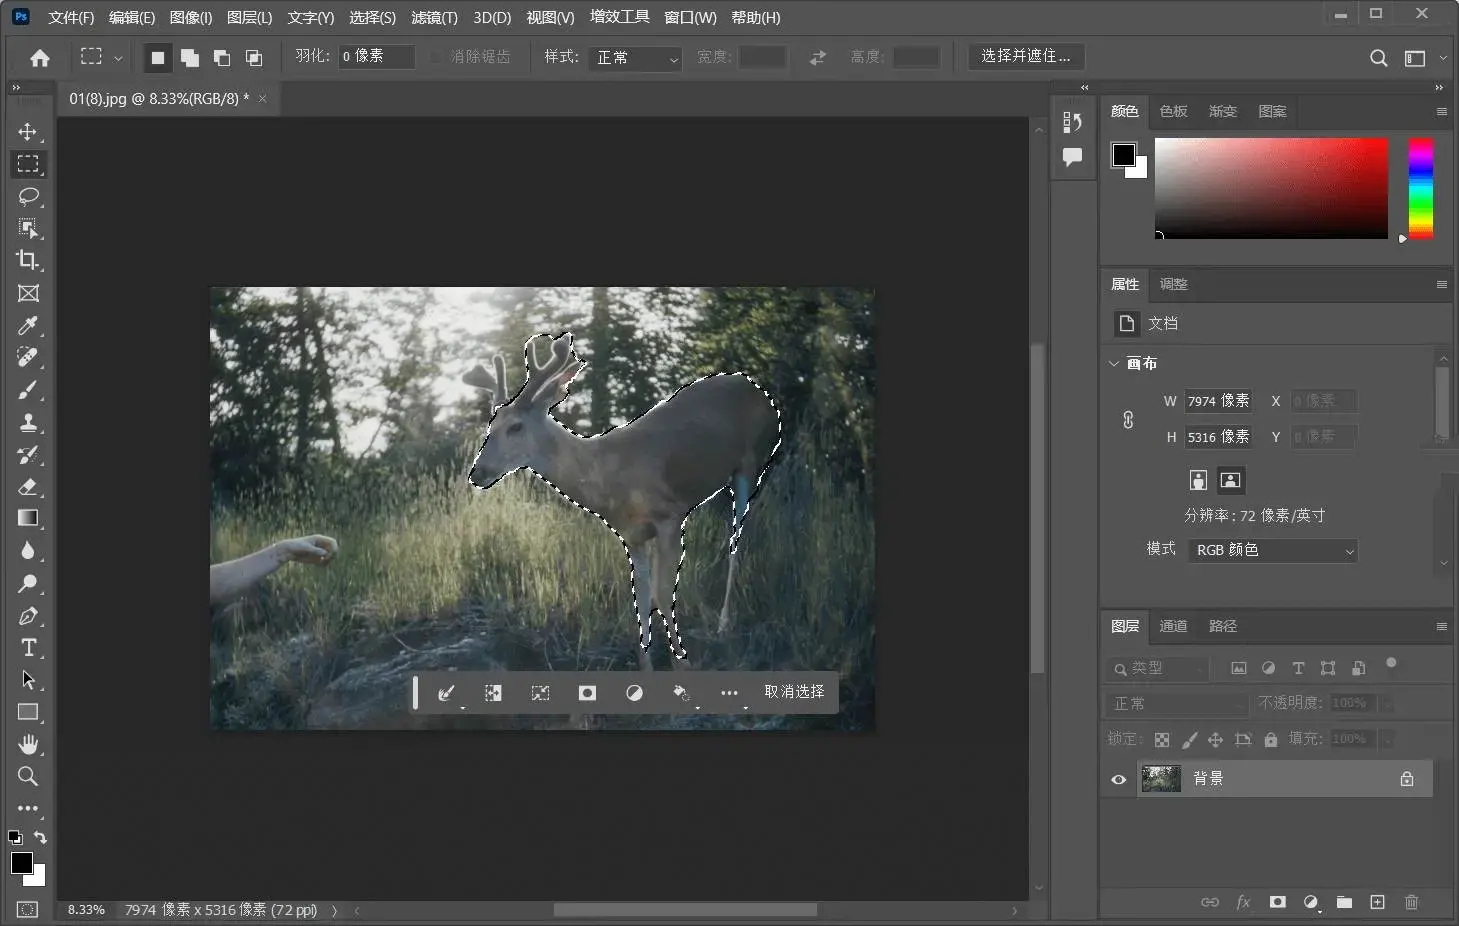Screen dimensions: 1459x926
Task: Open the 滤镜 menu
Action: 433,17
